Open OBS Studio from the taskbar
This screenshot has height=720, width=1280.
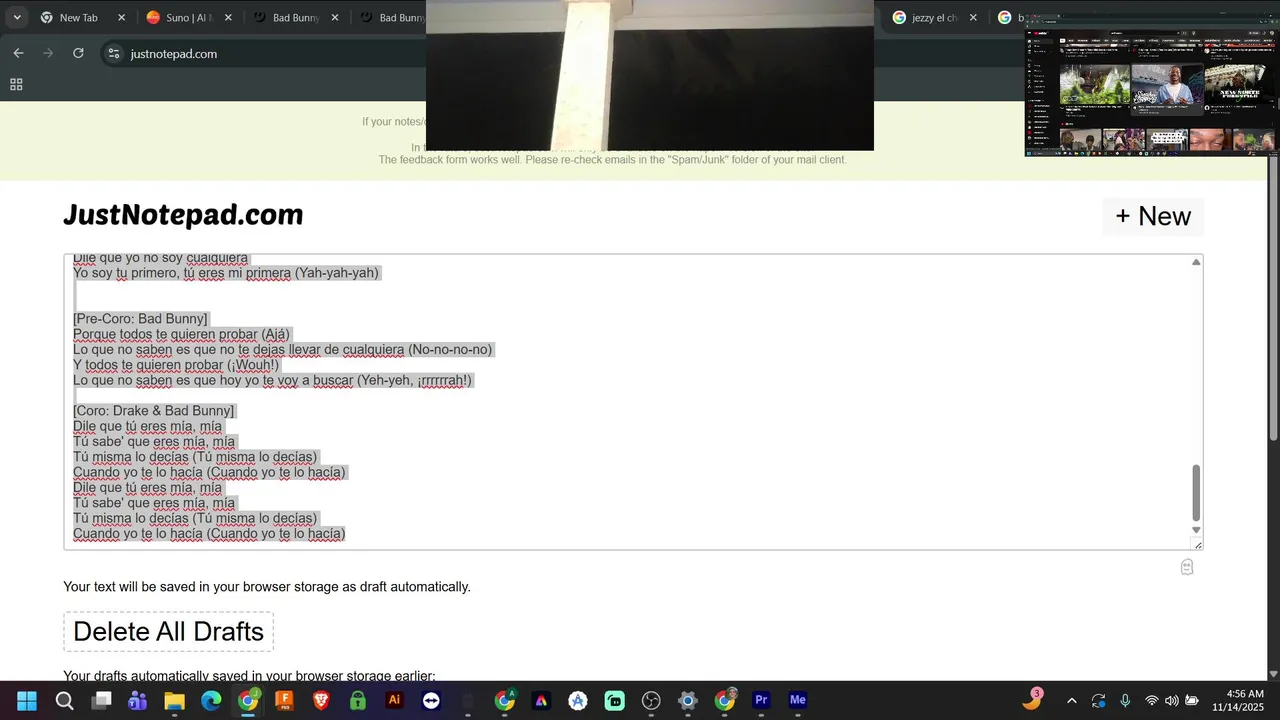651,700
